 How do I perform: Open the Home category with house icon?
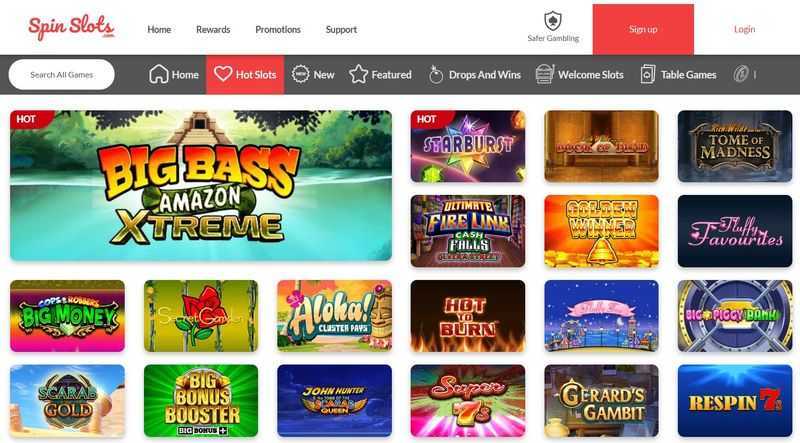tap(159, 74)
